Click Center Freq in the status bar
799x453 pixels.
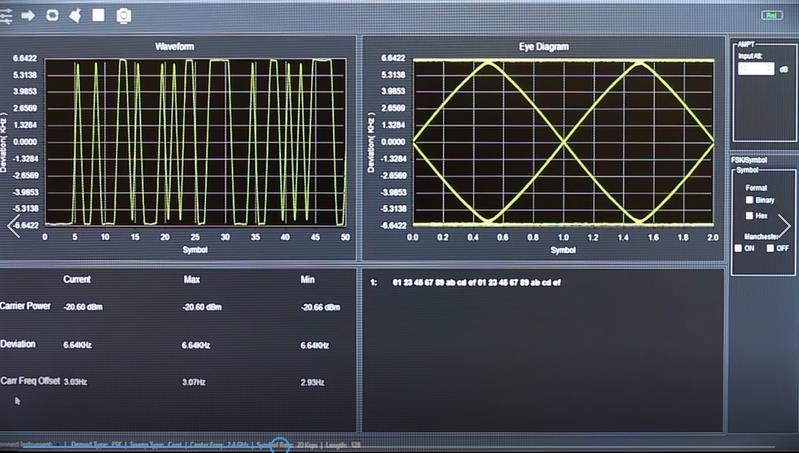218,445
